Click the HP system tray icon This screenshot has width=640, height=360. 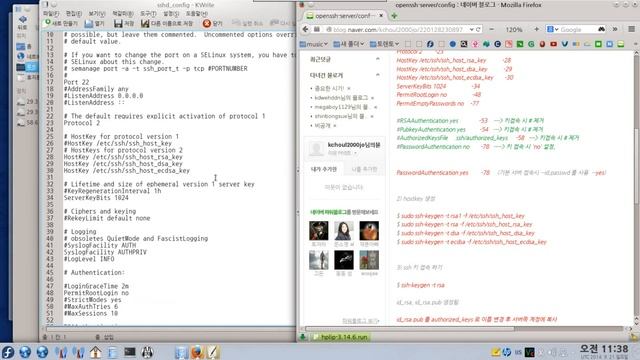tap(507, 352)
